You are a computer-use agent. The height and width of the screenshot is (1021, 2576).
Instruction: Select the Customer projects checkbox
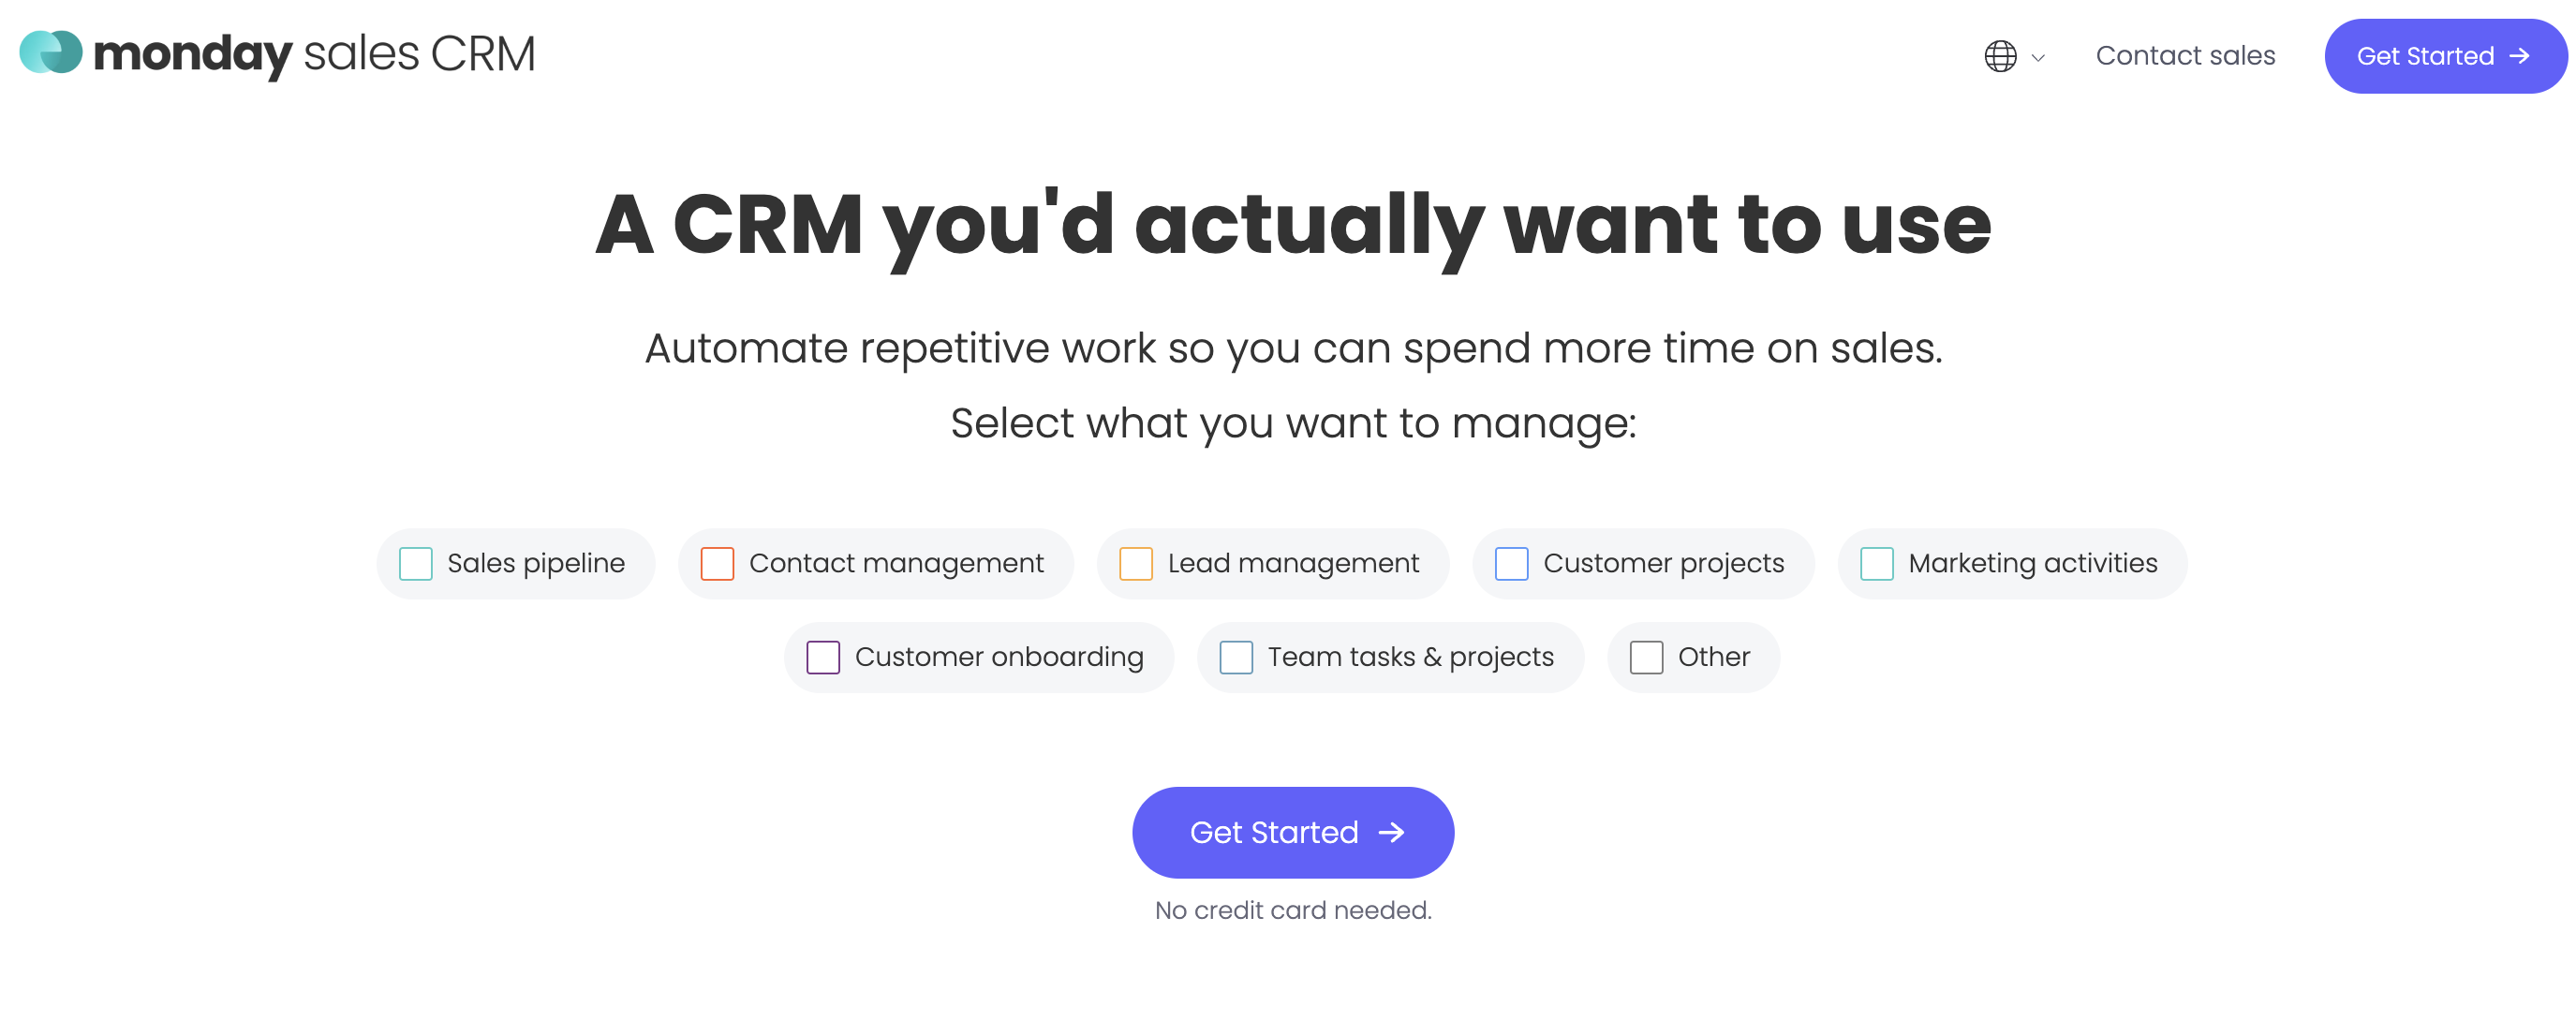(1511, 564)
